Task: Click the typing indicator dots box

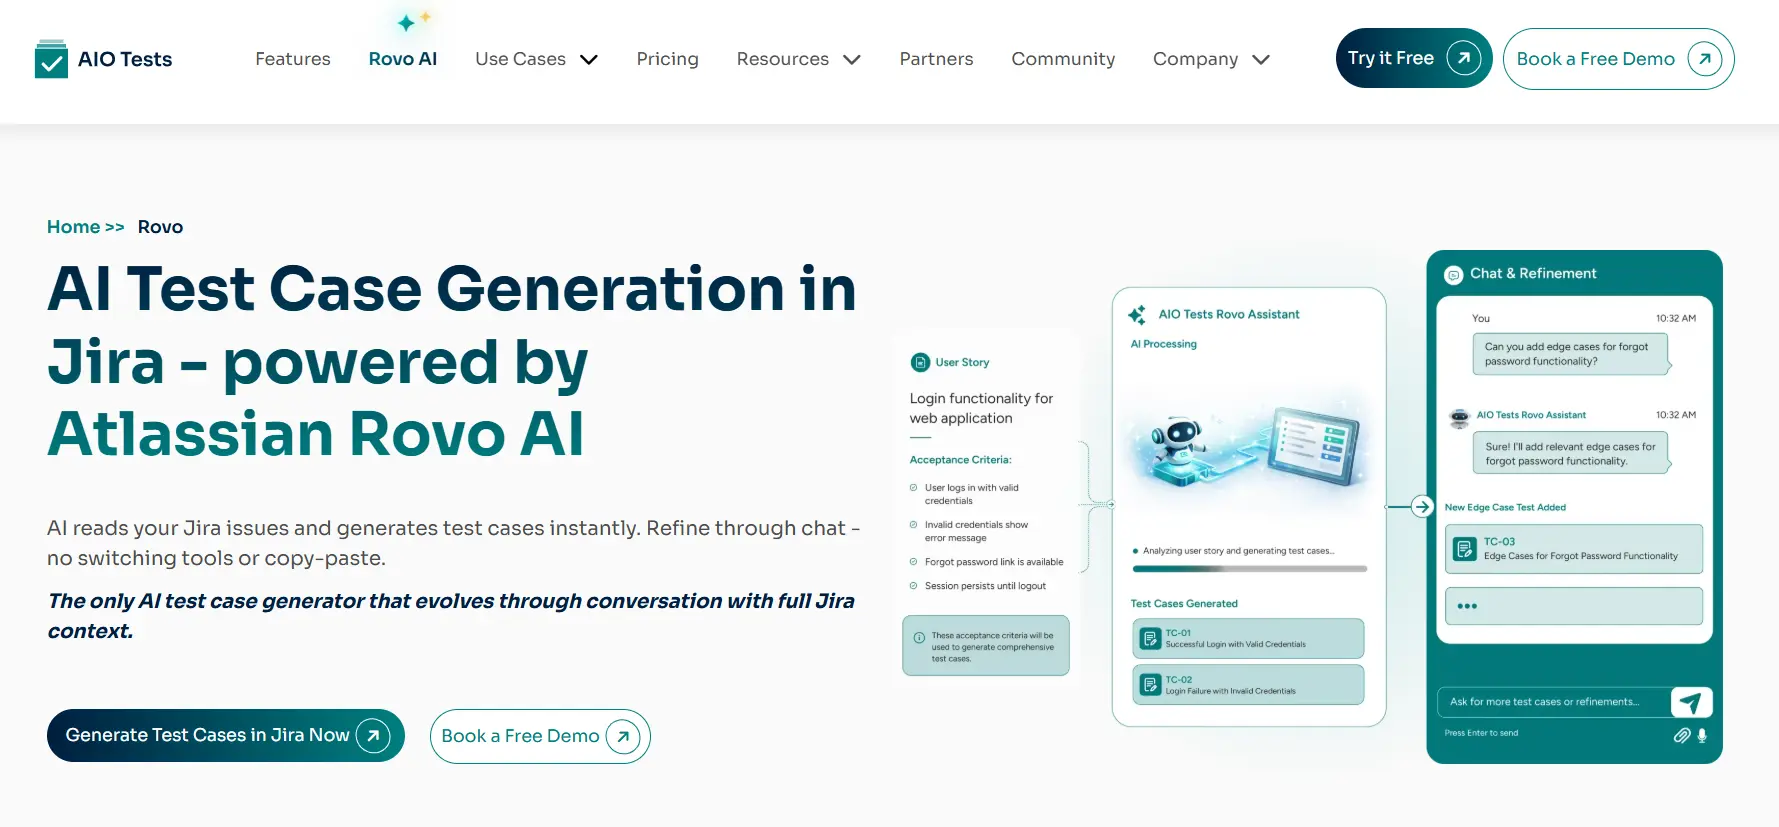Action: (x=1574, y=606)
